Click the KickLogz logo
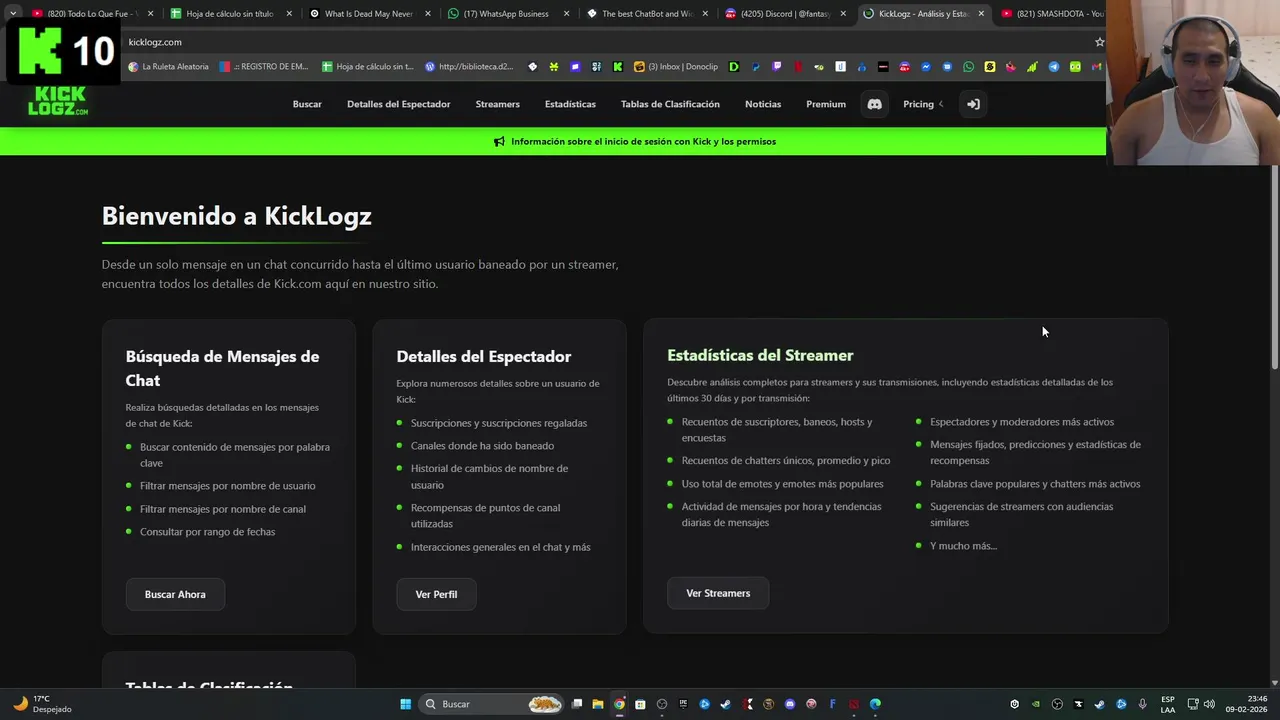1280x720 pixels. (58, 101)
